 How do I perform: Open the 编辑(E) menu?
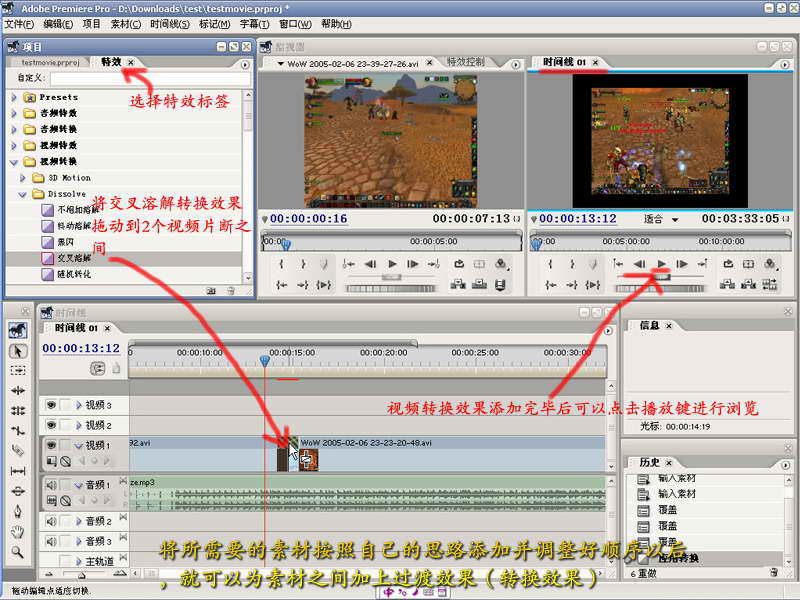[58, 24]
